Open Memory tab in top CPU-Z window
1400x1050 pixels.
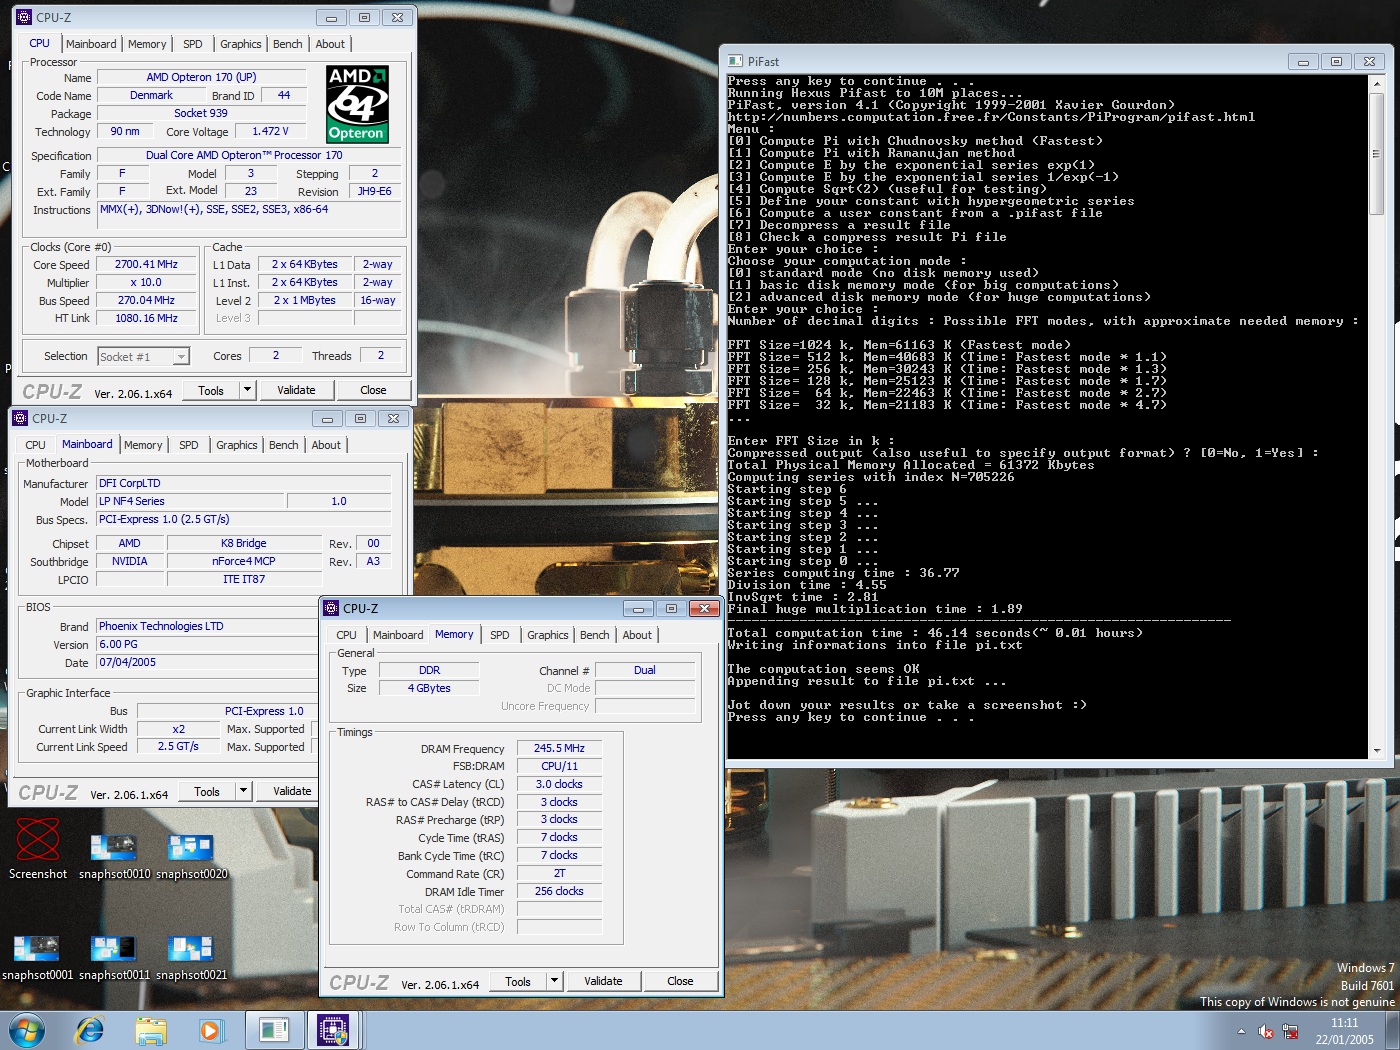tap(147, 44)
